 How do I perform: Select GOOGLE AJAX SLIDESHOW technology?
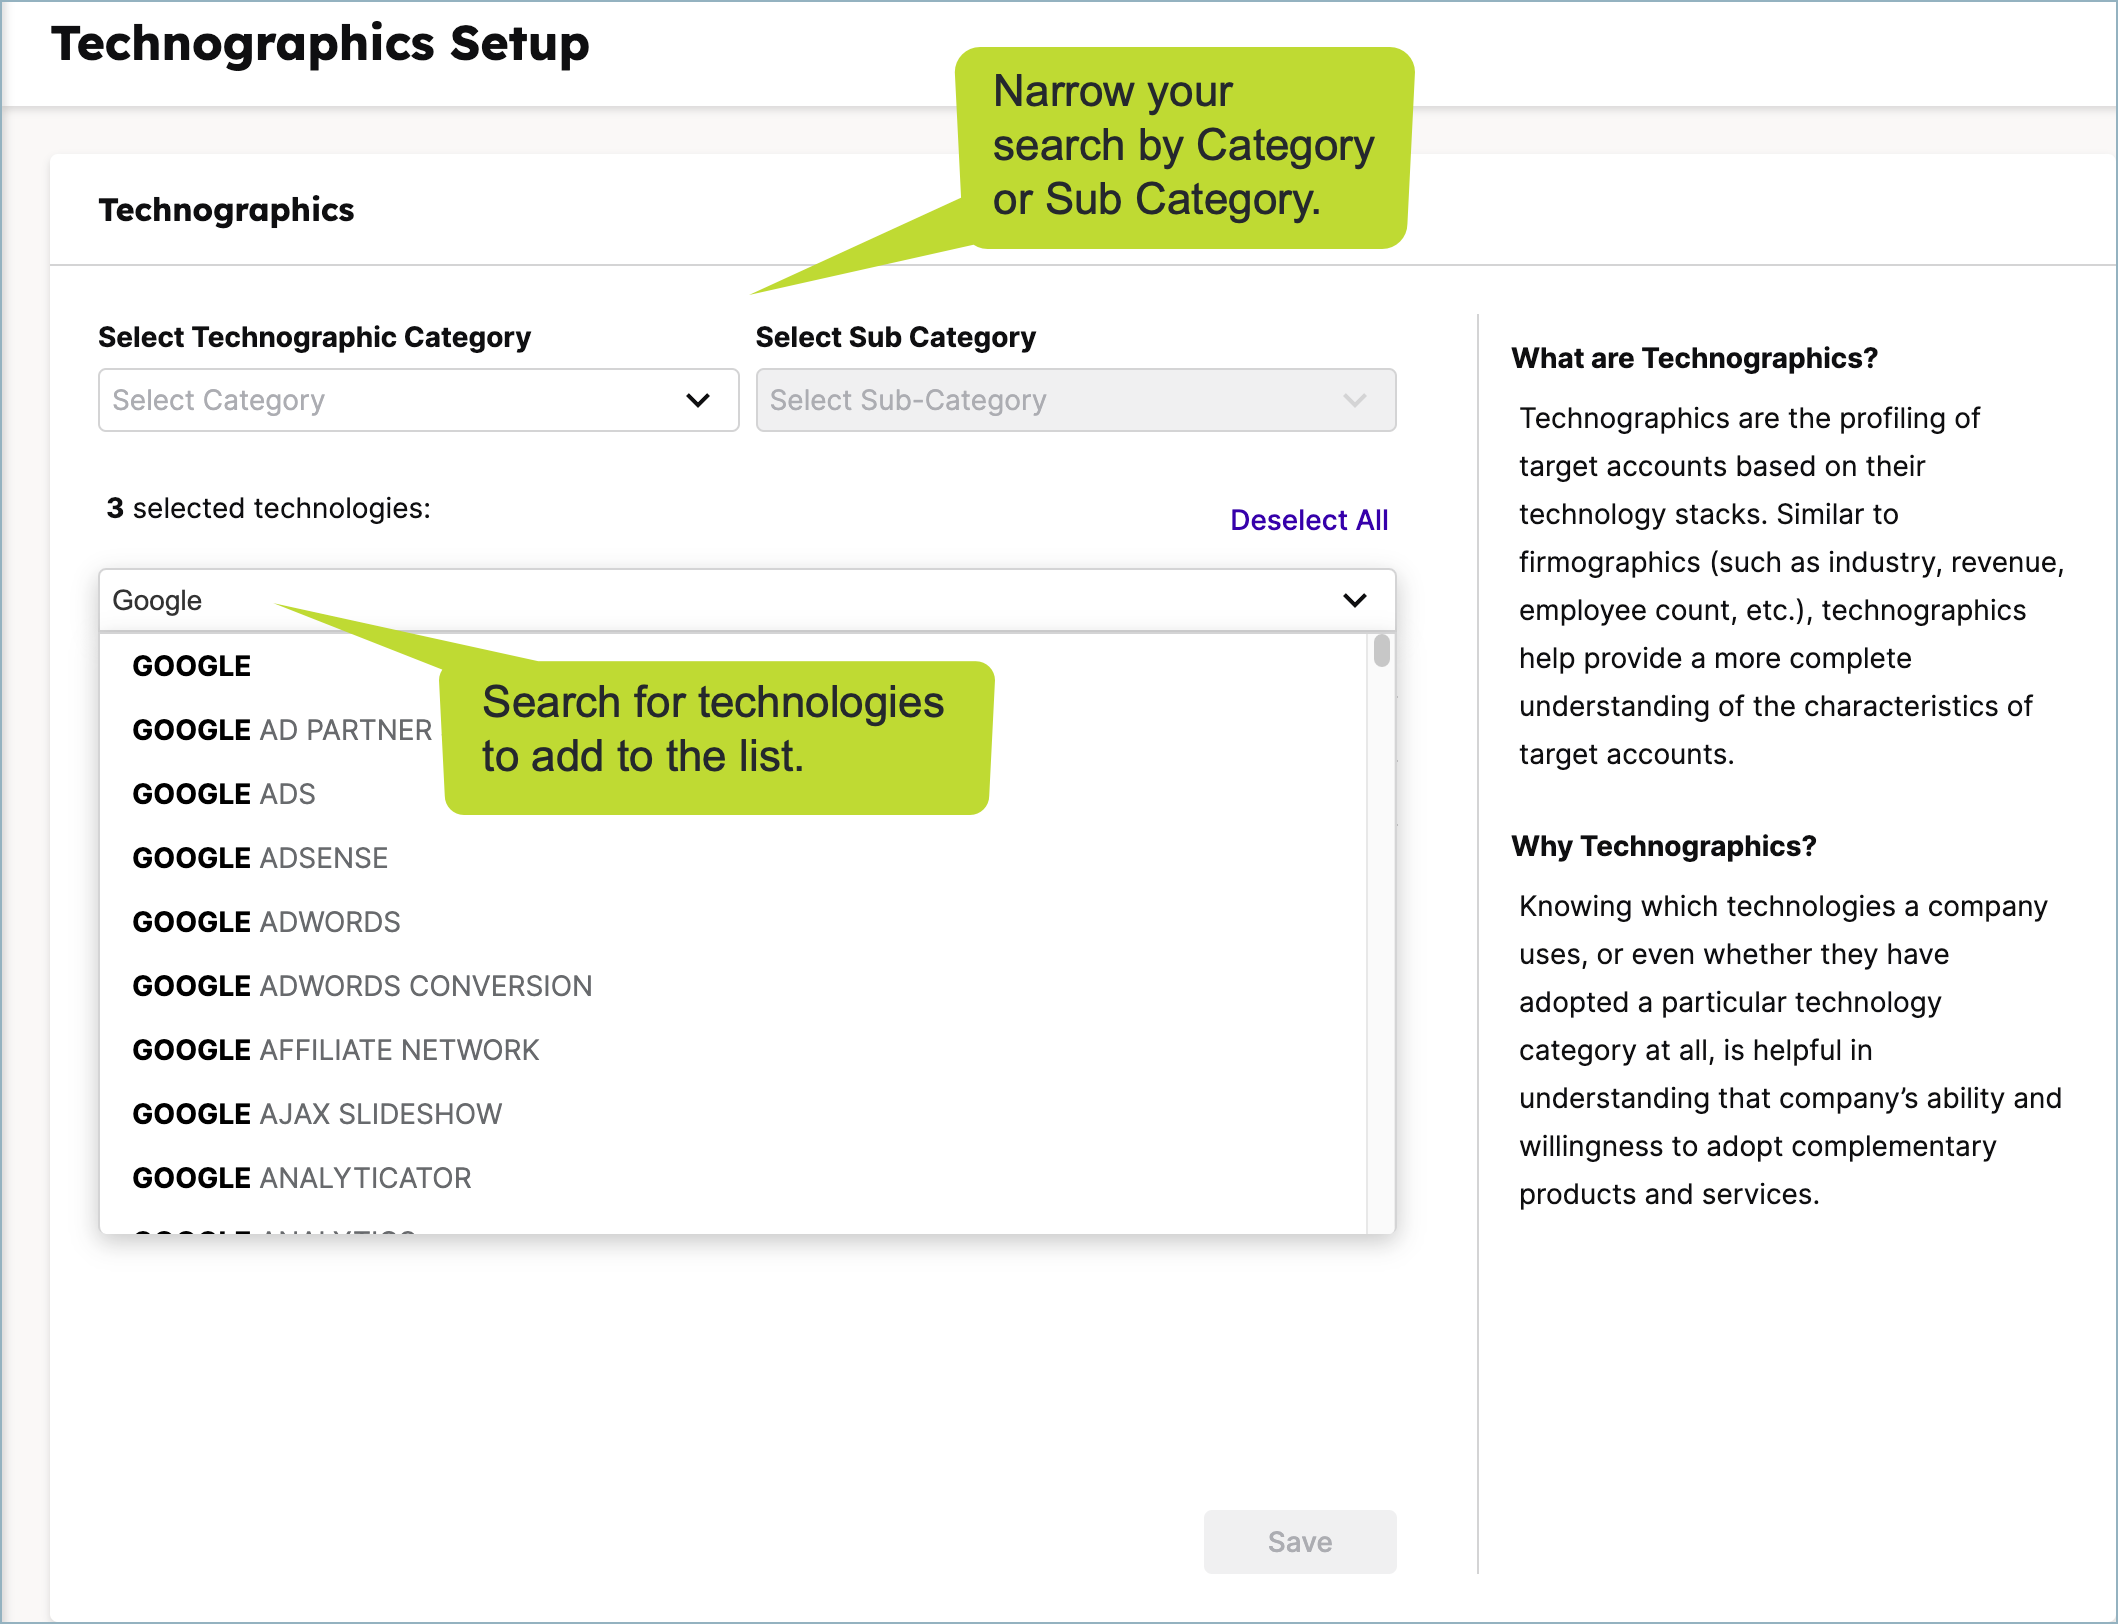tap(317, 1113)
